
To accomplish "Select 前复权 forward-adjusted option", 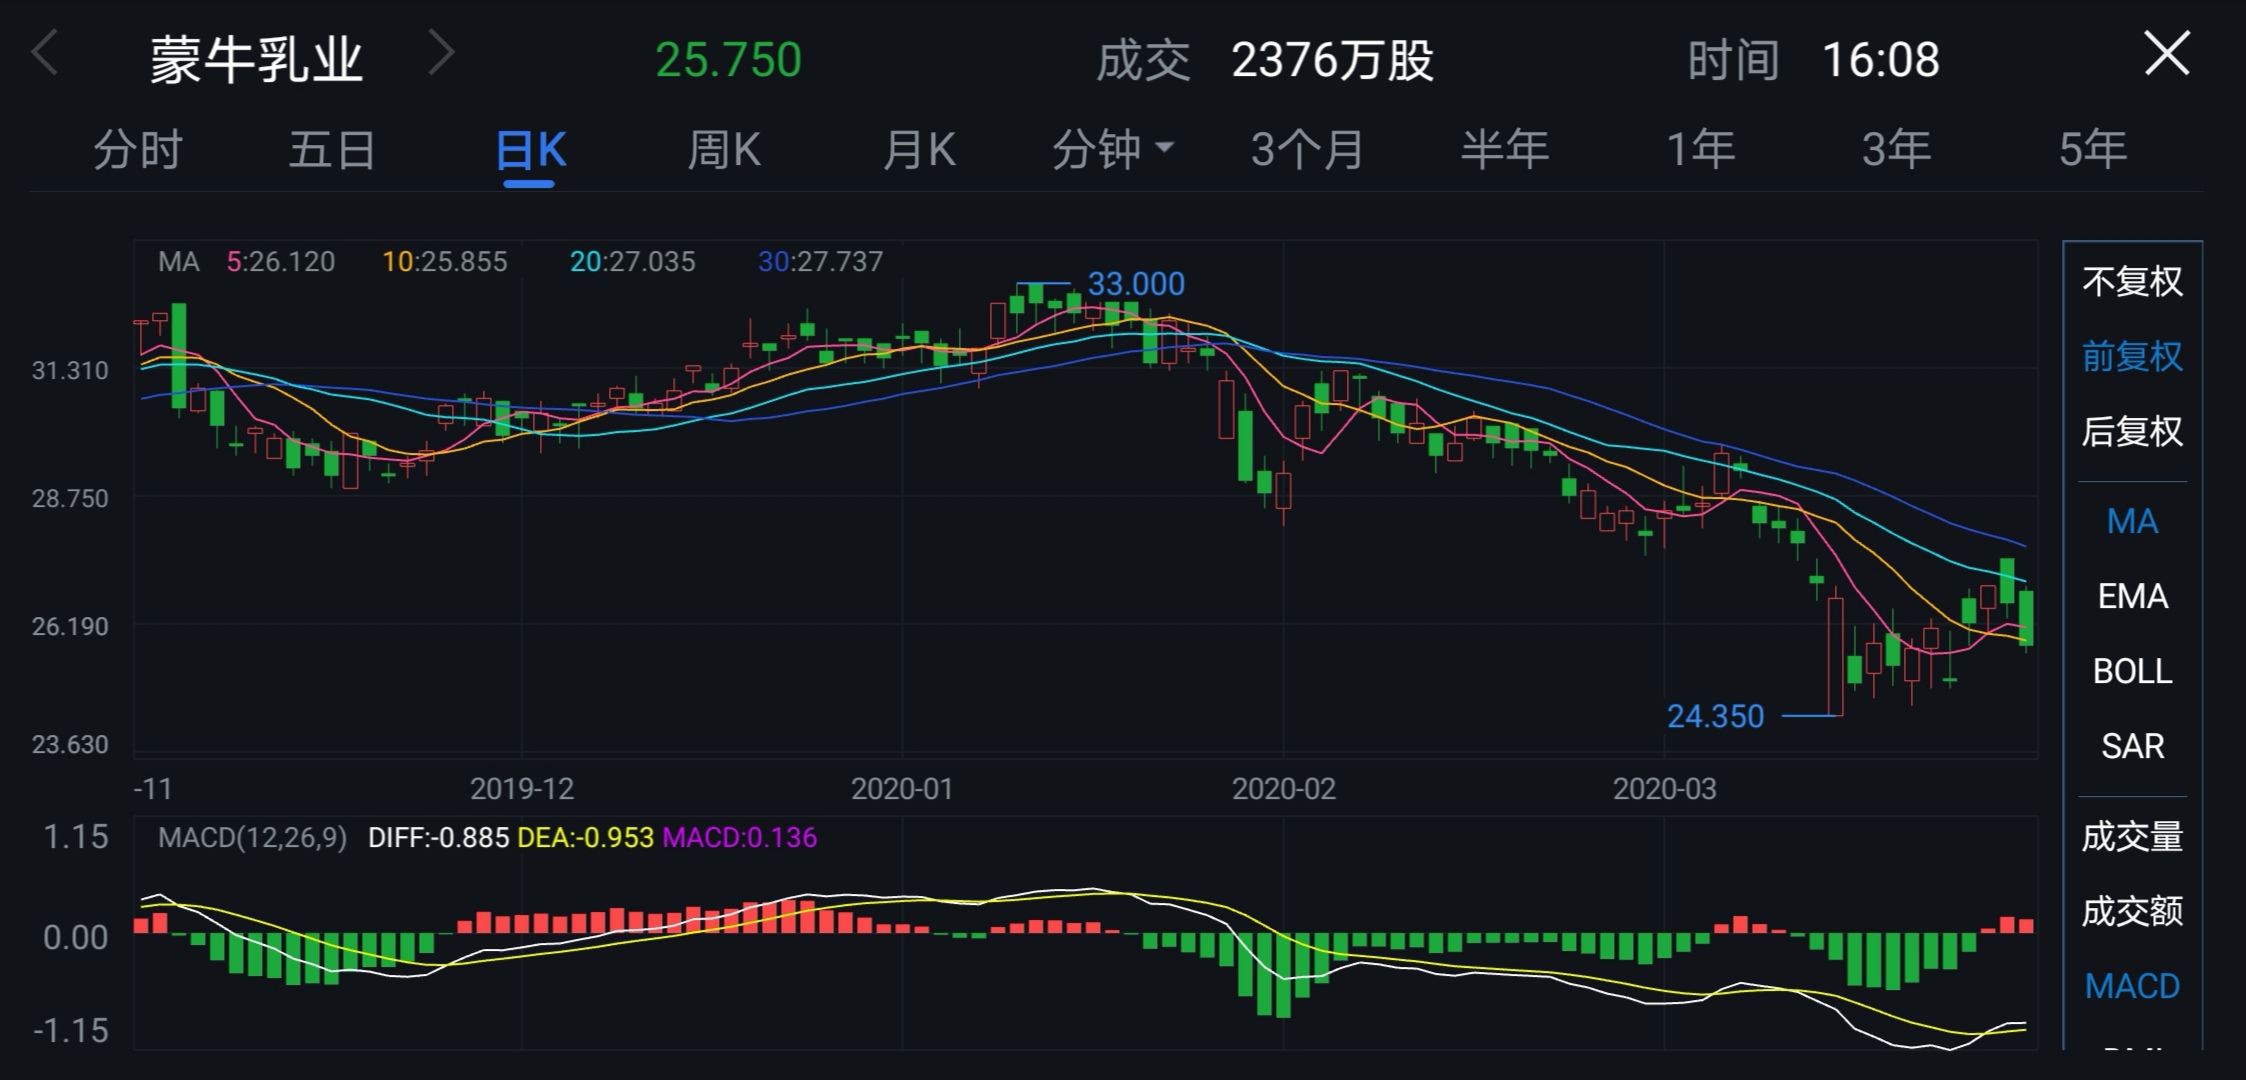I will click(x=2132, y=357).
